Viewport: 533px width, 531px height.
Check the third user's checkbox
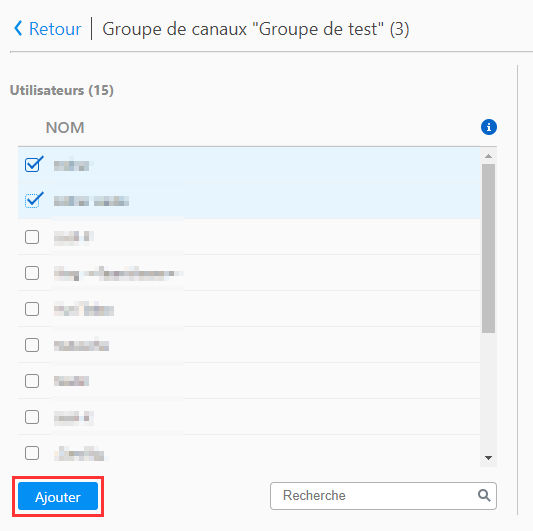click(32, 237)
